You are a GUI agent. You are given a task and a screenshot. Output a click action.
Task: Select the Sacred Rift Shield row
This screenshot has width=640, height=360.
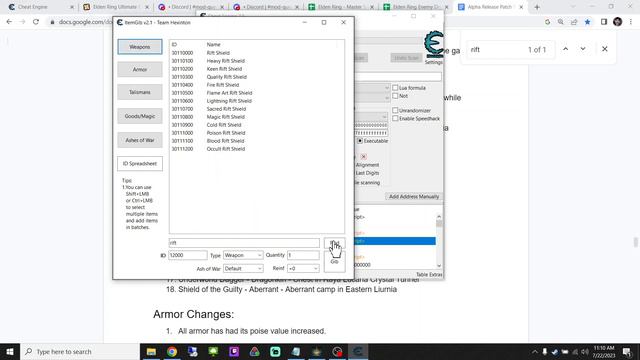[256, 109]
